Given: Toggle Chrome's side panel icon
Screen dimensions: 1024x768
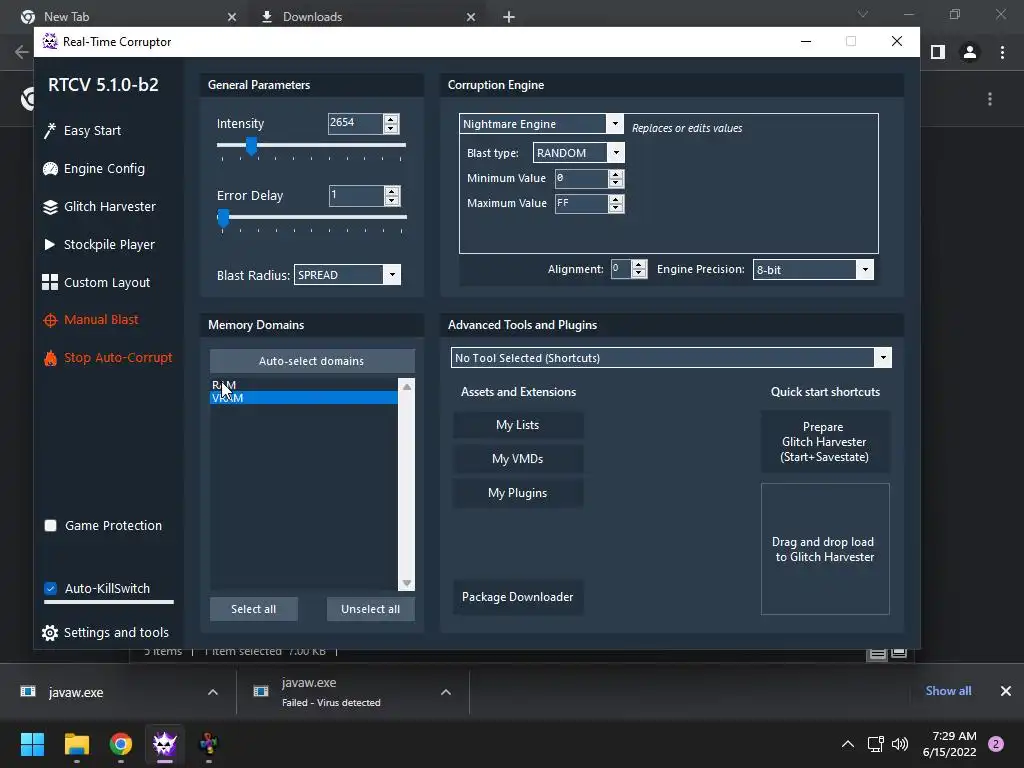Looking at the screenshot, I should click(938, 52).
